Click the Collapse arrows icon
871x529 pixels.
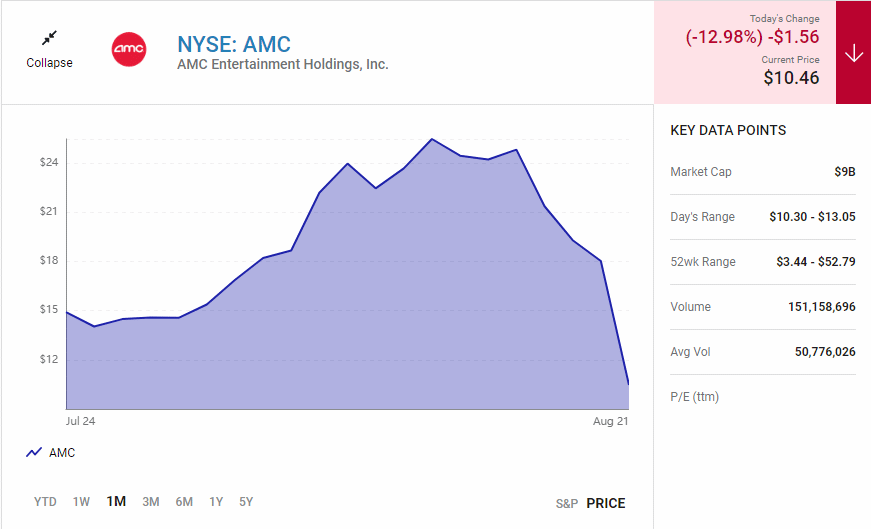coord(49,38)
